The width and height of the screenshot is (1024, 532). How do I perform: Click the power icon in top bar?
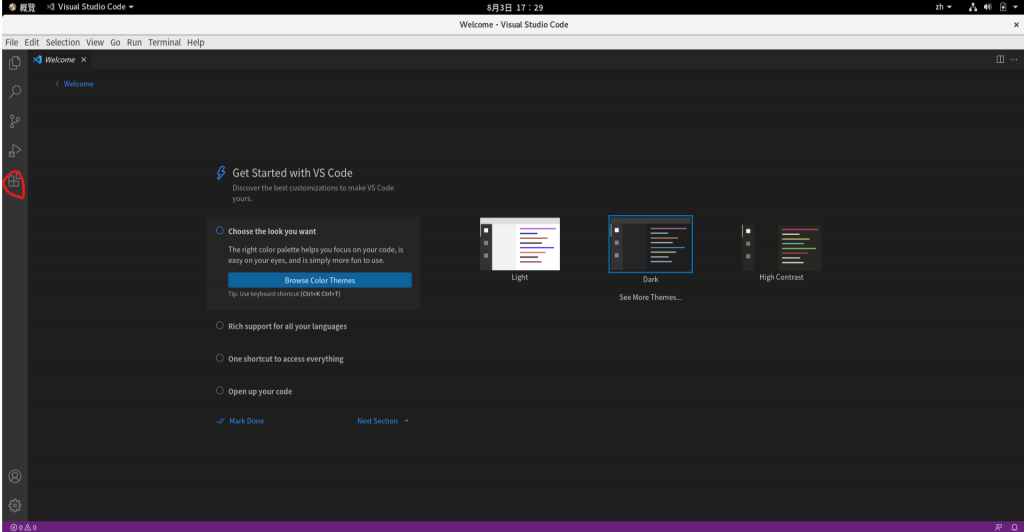(x=1003, y=7)
